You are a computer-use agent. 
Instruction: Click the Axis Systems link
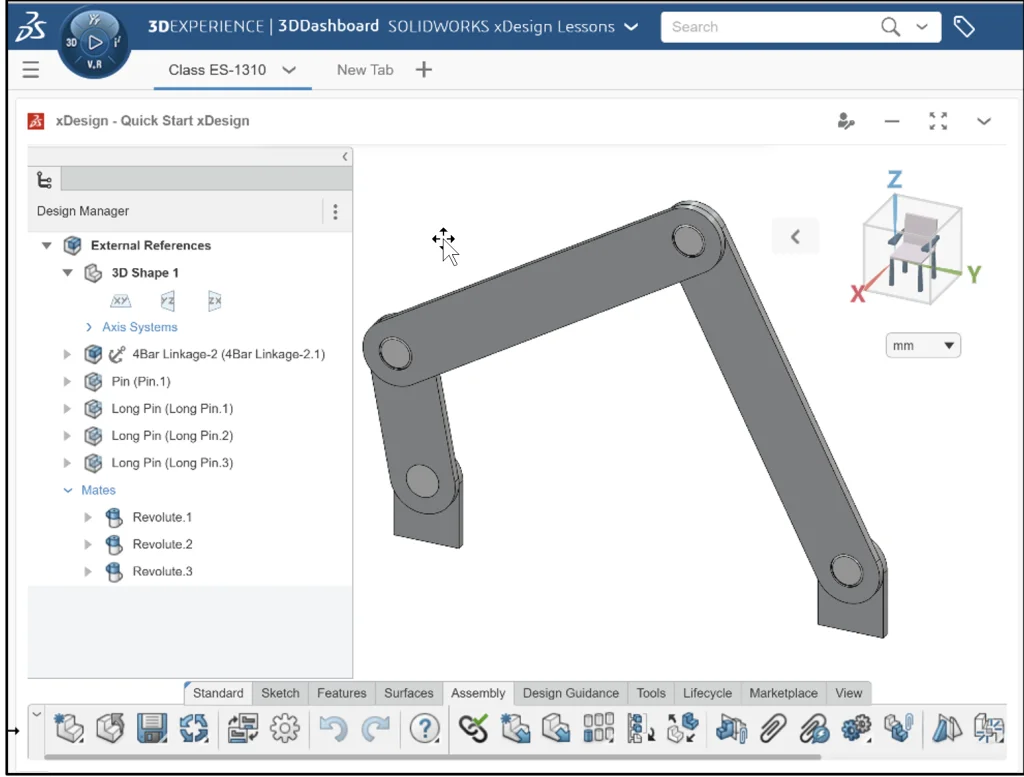[140, 327]
